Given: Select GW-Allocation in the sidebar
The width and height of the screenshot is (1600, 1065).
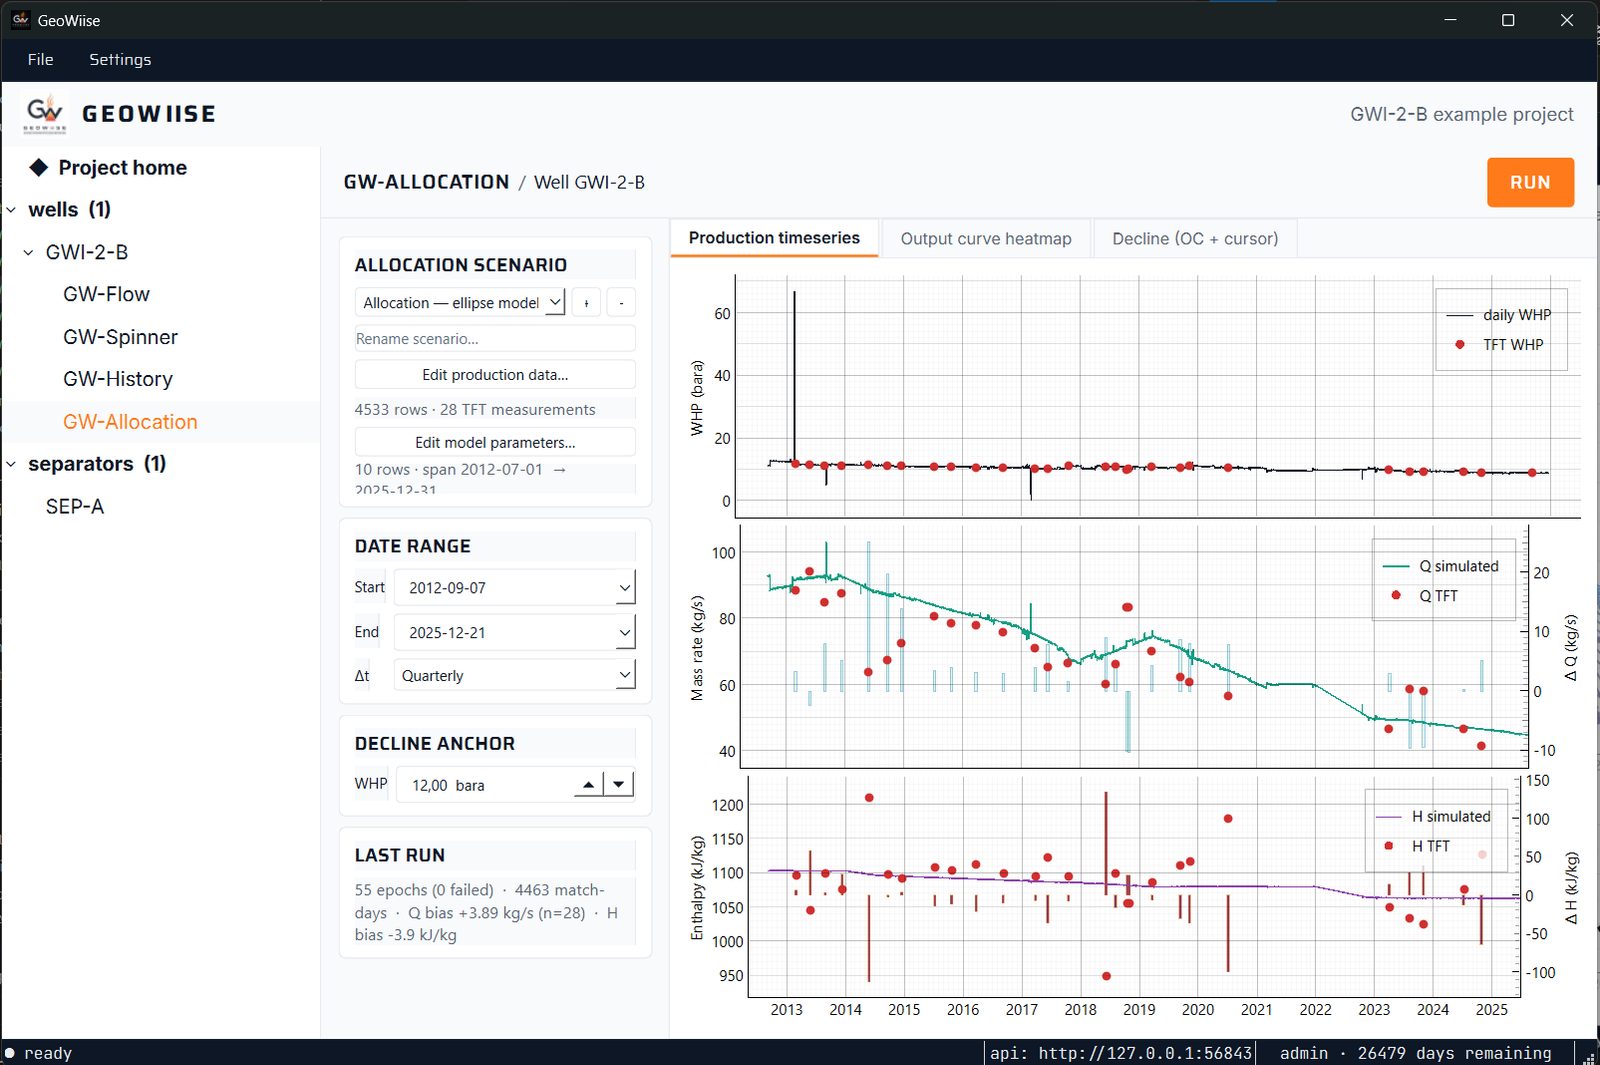Looking at the screenshot, I should (130, 422).
